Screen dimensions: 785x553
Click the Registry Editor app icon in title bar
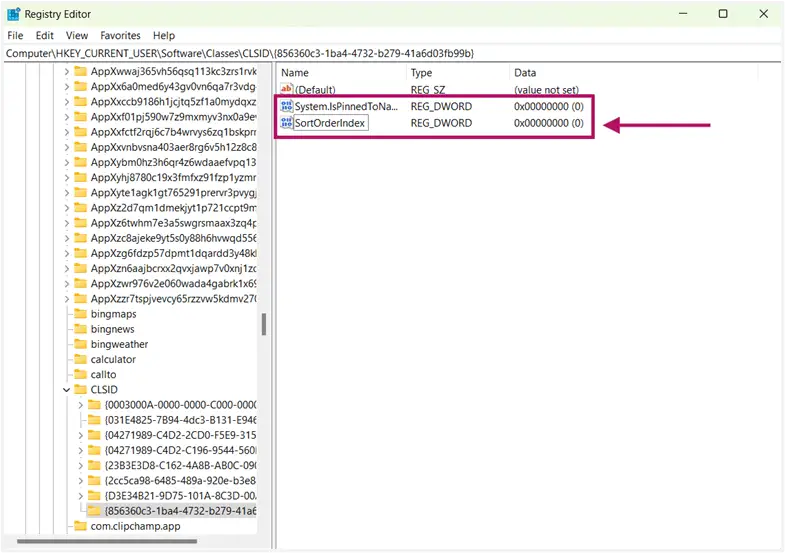click(14, 14)
